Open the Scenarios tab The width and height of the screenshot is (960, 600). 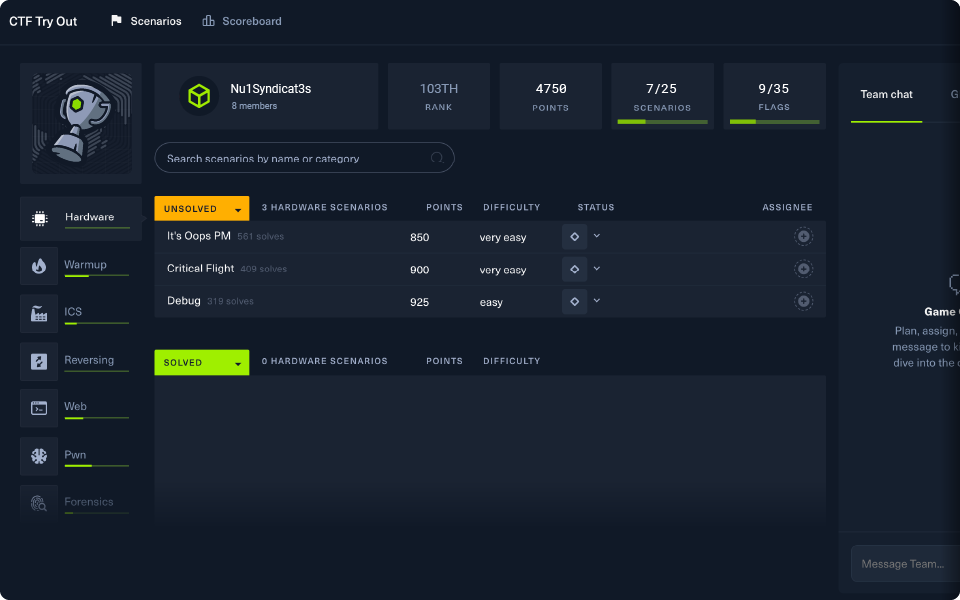coord(146,21)
